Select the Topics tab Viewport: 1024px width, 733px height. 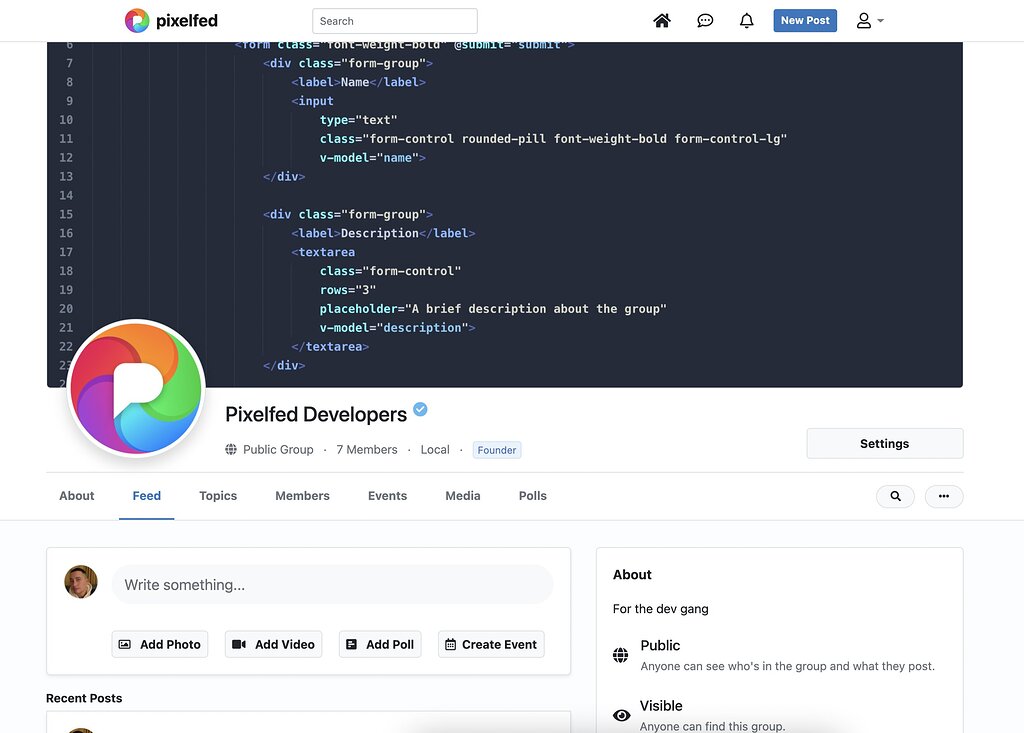point(218,496)
